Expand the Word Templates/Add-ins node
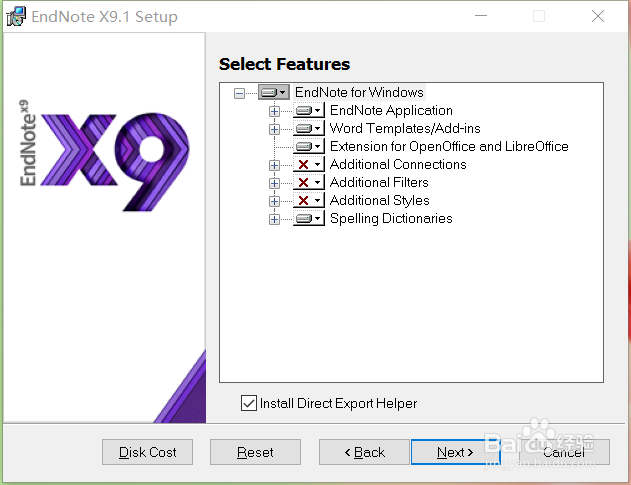Viewport: 631px width, 485px height. (274, 129)
